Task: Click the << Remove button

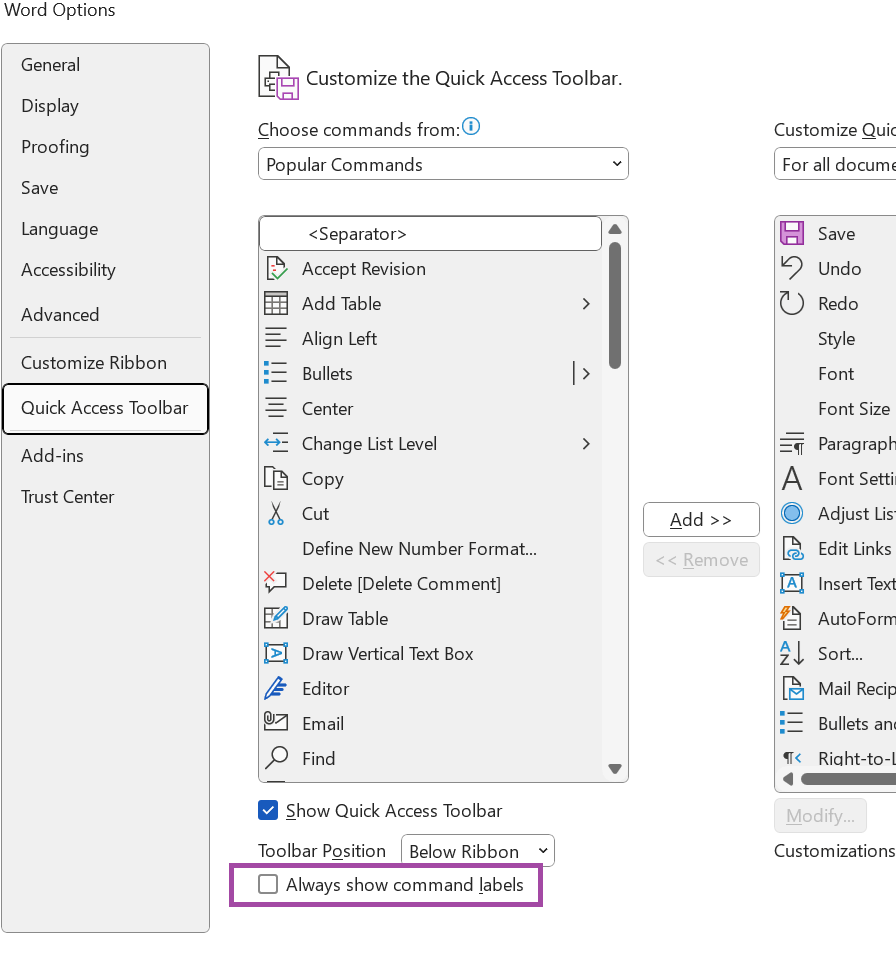Action: pyautogui.click(x=701, y=560)
